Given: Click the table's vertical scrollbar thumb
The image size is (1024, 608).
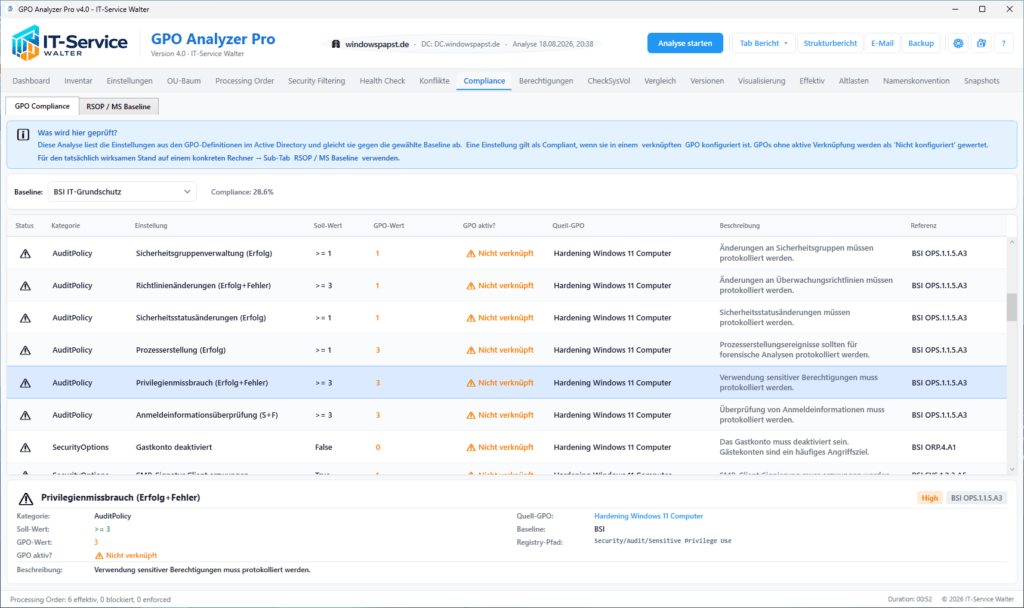Looking at the screenshot, I should 1012,307.
